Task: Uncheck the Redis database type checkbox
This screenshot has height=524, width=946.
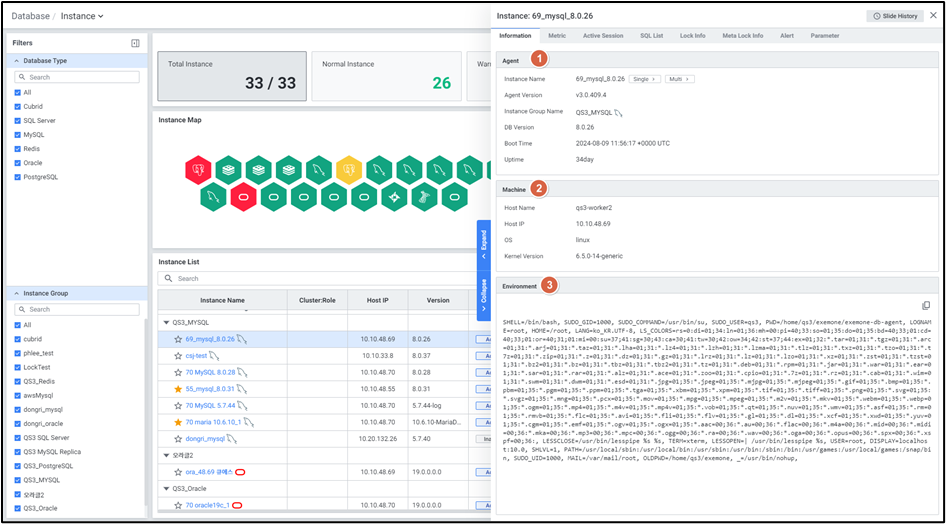Action: [17, 148]
